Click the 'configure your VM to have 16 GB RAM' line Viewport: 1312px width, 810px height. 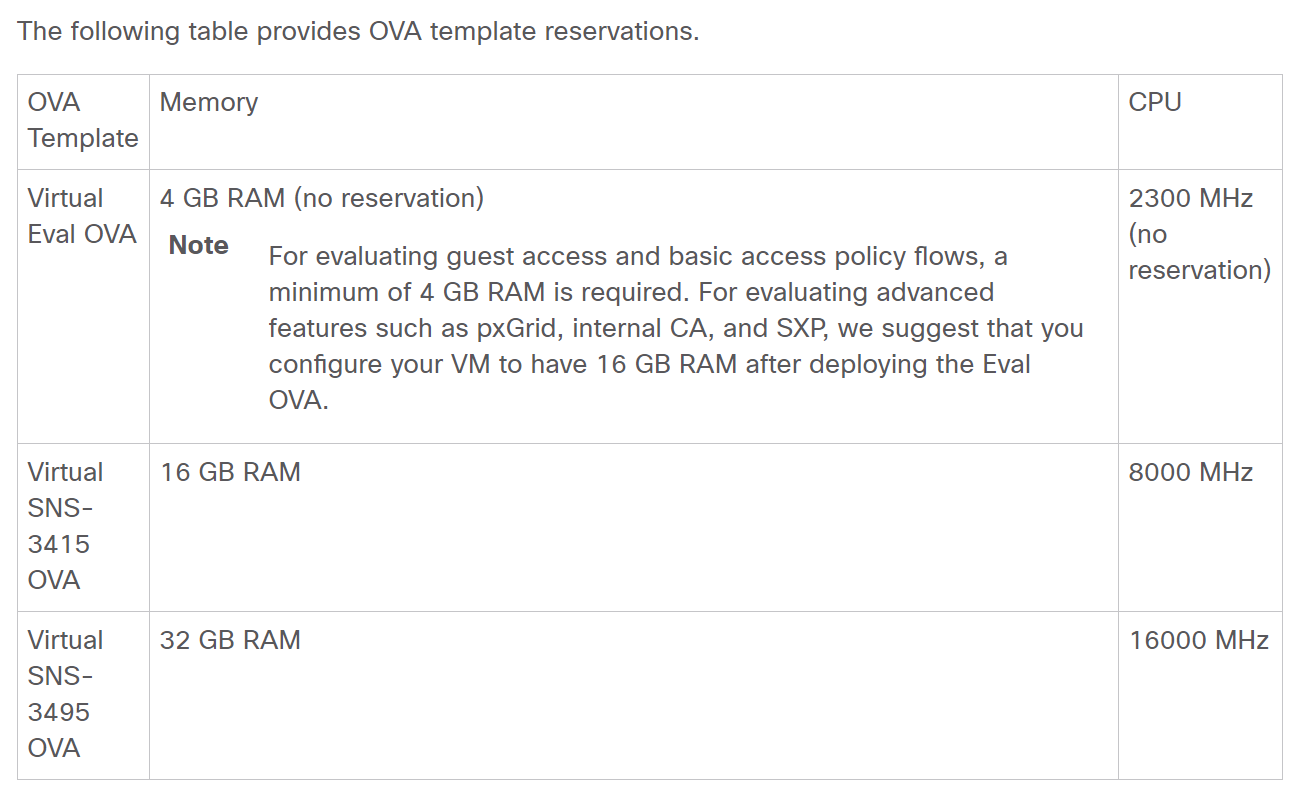649,364
